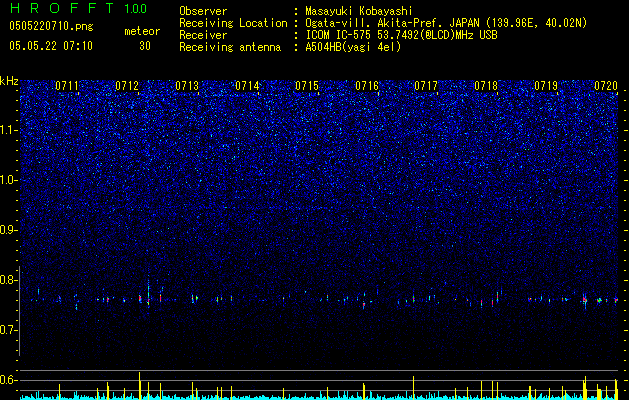Screen dimensions: 629x400
Task: Click the 0718 time marker
Action: tap(486, 86)
